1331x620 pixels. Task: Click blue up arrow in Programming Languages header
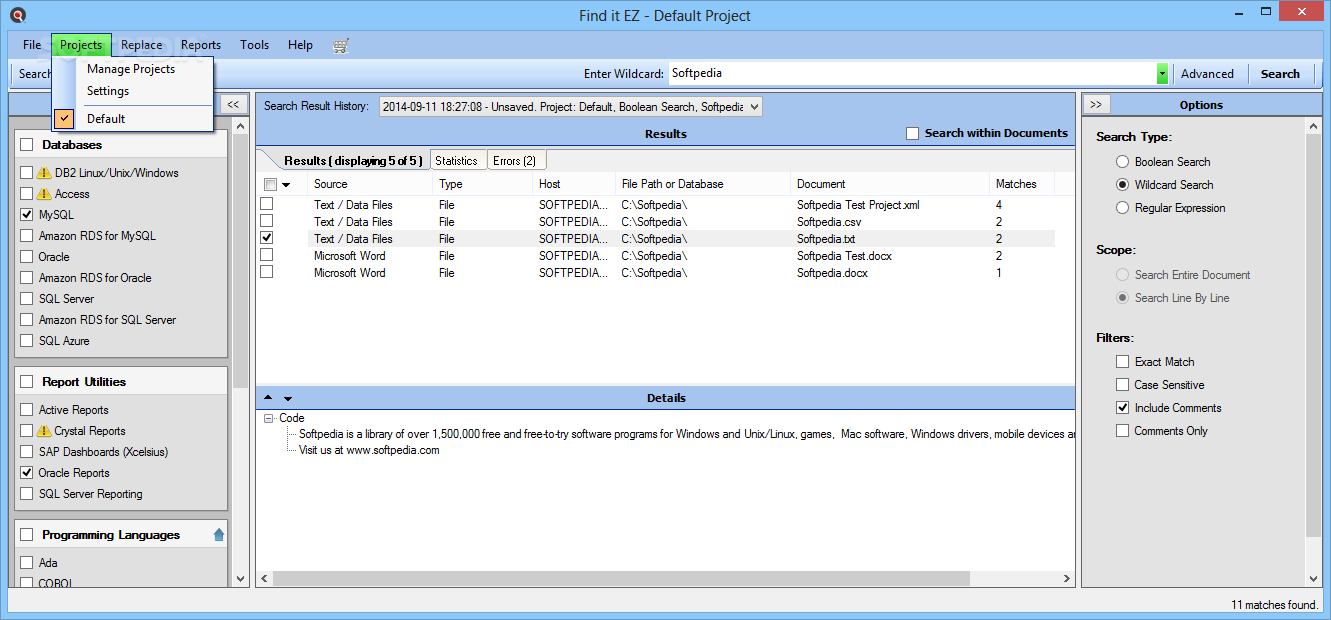click(219, 535)
